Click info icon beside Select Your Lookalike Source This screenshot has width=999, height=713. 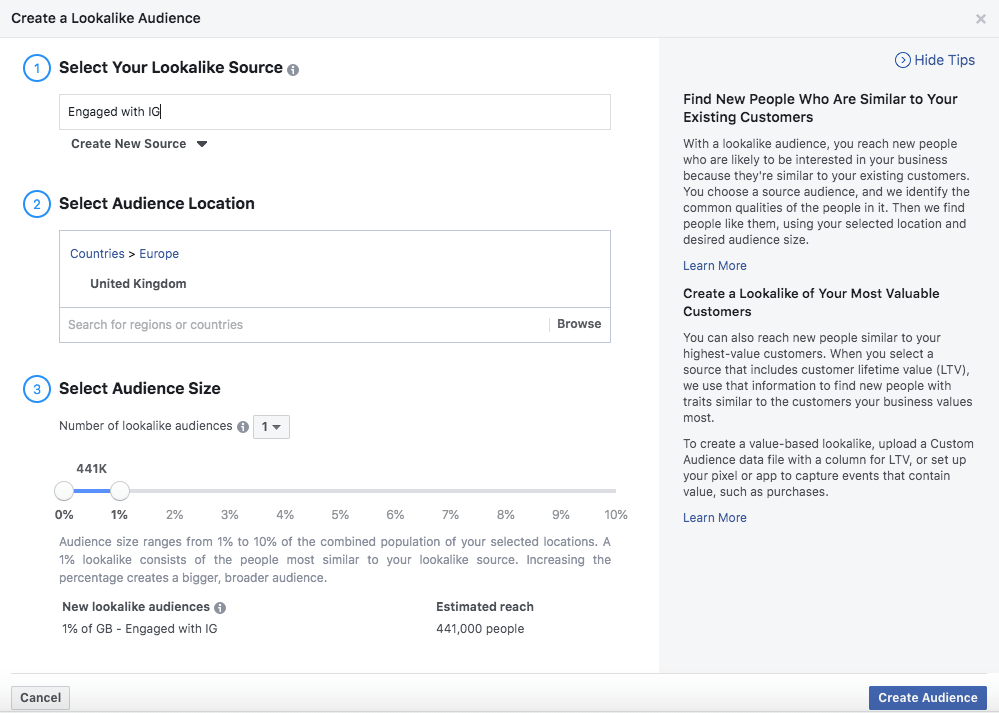[x=293, y=70]
